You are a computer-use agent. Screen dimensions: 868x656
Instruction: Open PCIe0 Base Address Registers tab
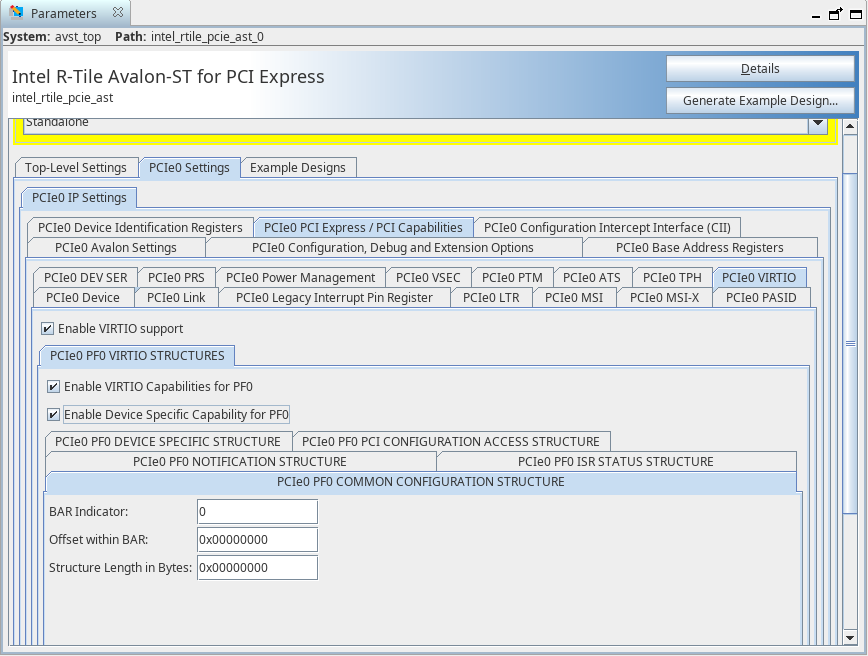[x=700, y=247]
